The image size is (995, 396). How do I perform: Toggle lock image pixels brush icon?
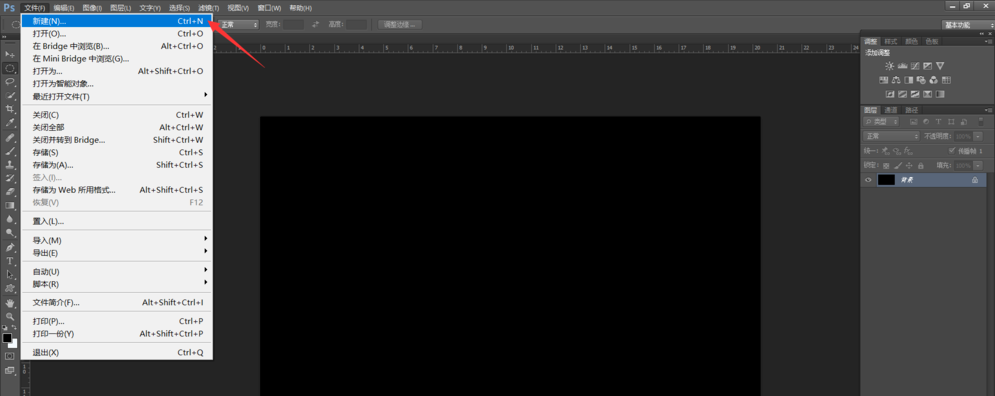click(x=897, y=166)
